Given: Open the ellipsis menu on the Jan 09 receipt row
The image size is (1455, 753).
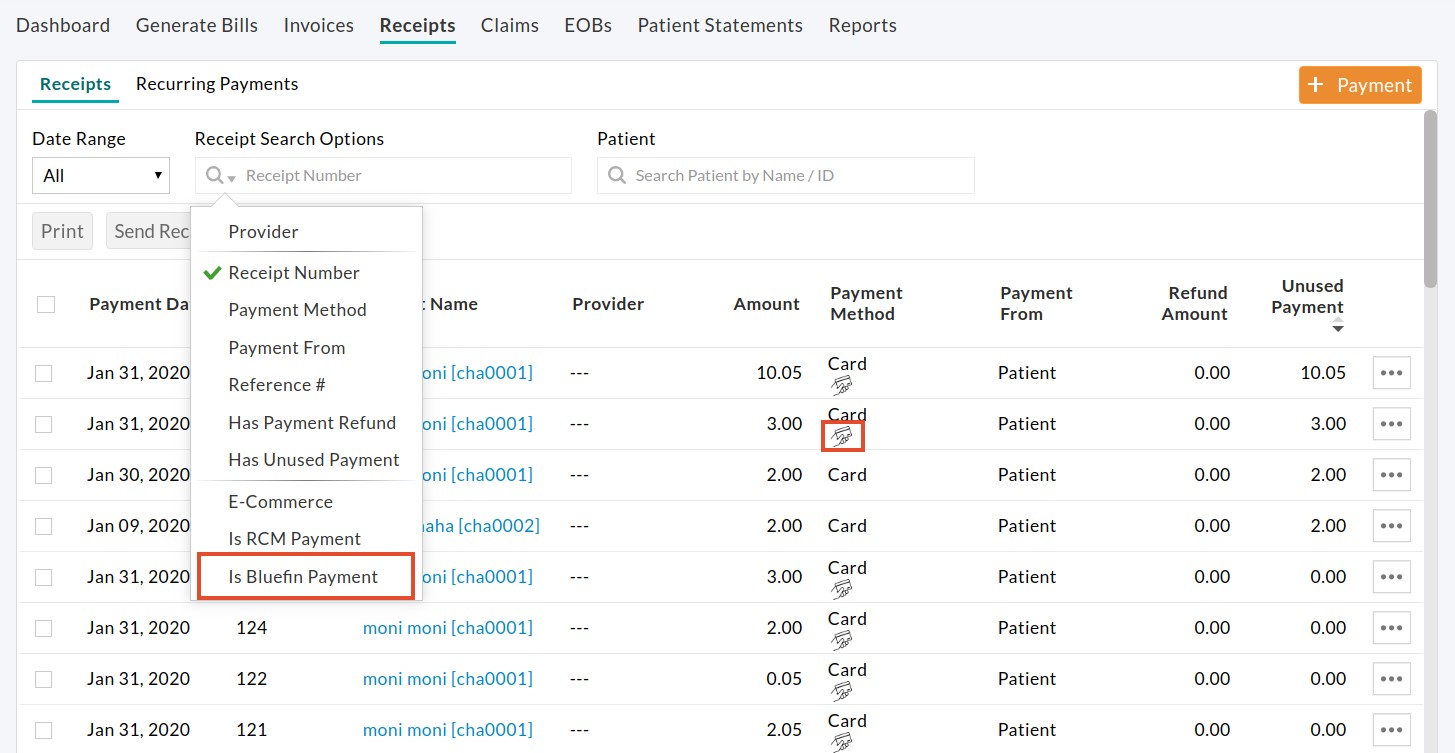Looking at the screenshot, I should (x=1391, y=525).
